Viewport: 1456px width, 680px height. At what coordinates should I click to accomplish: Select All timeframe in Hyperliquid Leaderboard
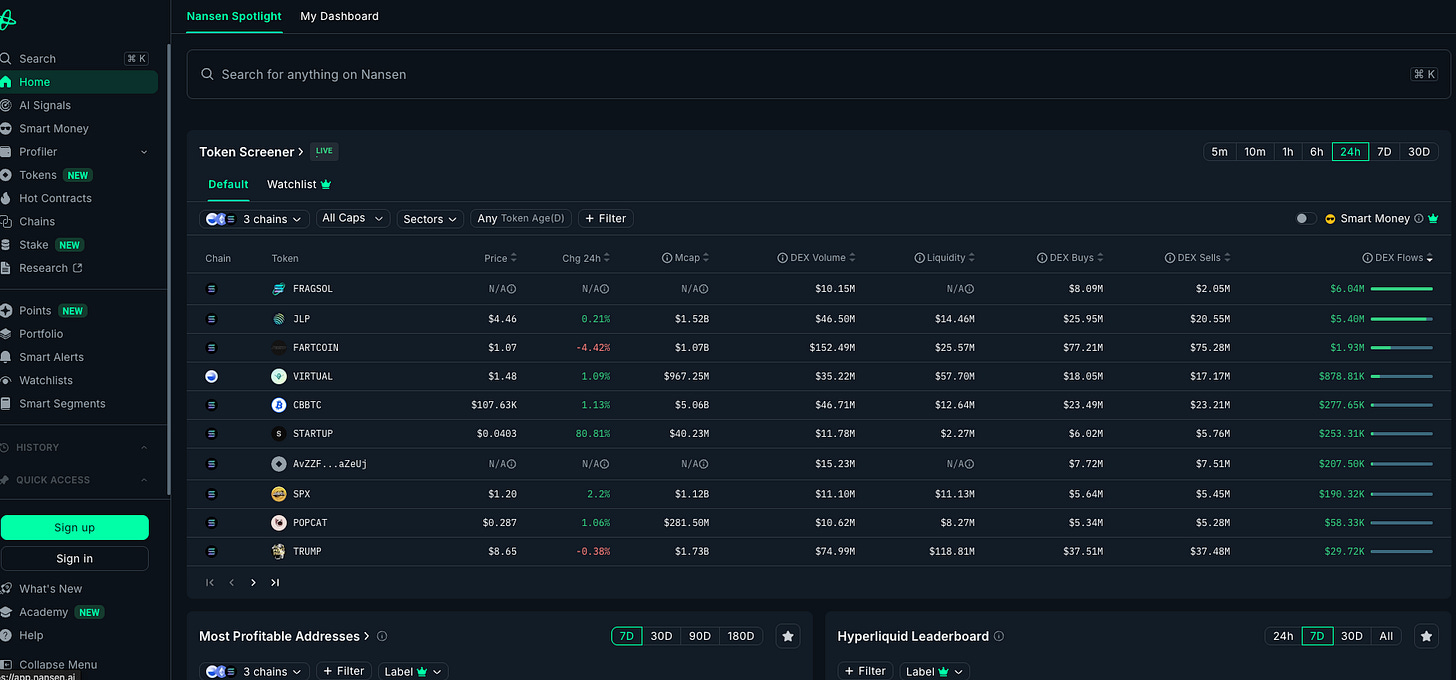click(x=1385, y=636)
